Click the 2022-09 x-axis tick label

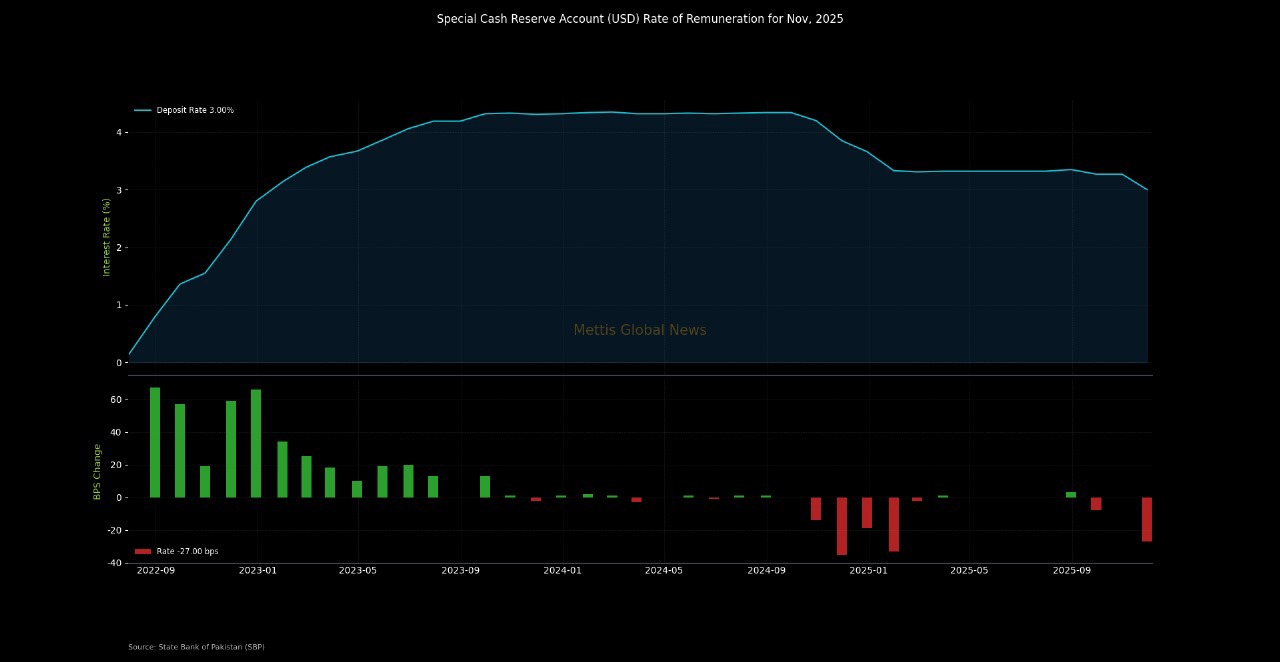pyautogui.click(x=156, y=571)
